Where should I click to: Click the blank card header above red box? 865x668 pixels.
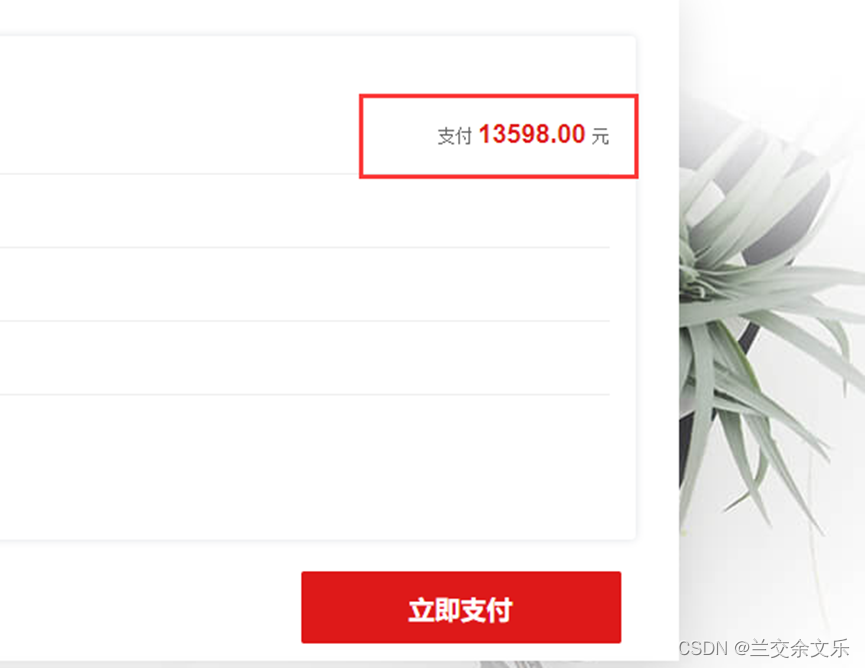pyautogui.click(x=317, y=65)
